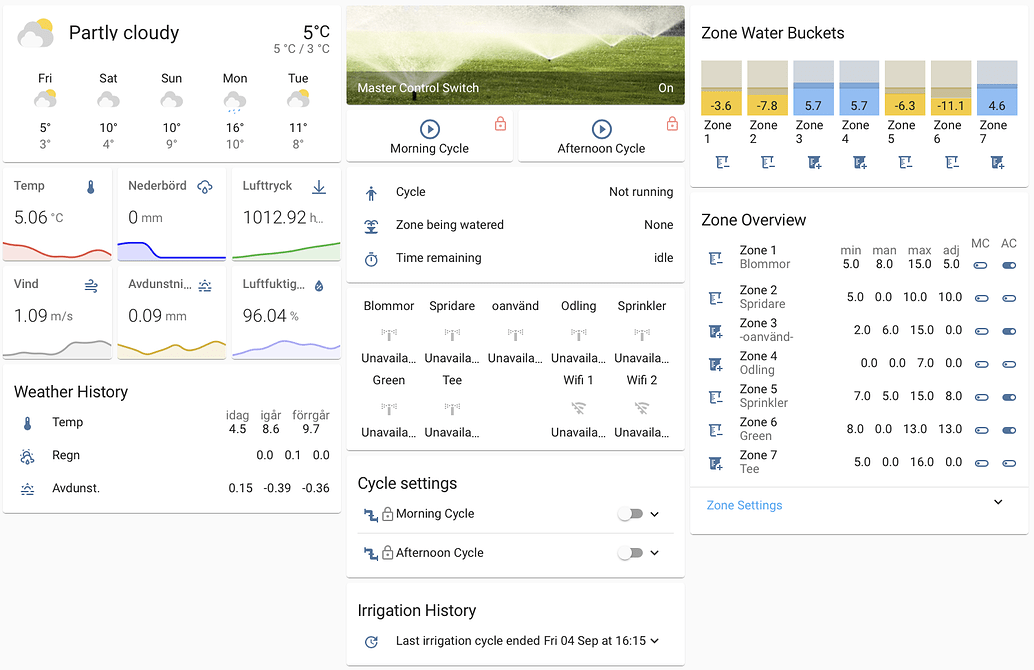Expand the Morning Cycle settings row
The width and height of the screenshot is (1034, 670).
tap(655, 513)
